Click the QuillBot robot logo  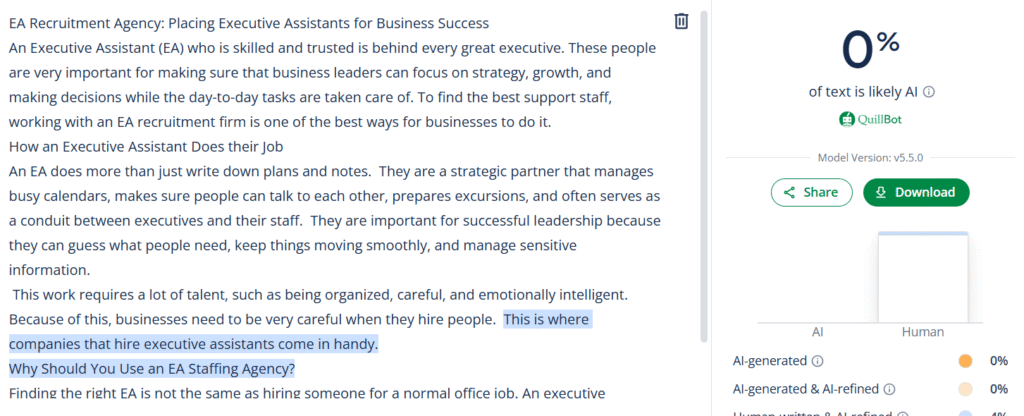846,120
